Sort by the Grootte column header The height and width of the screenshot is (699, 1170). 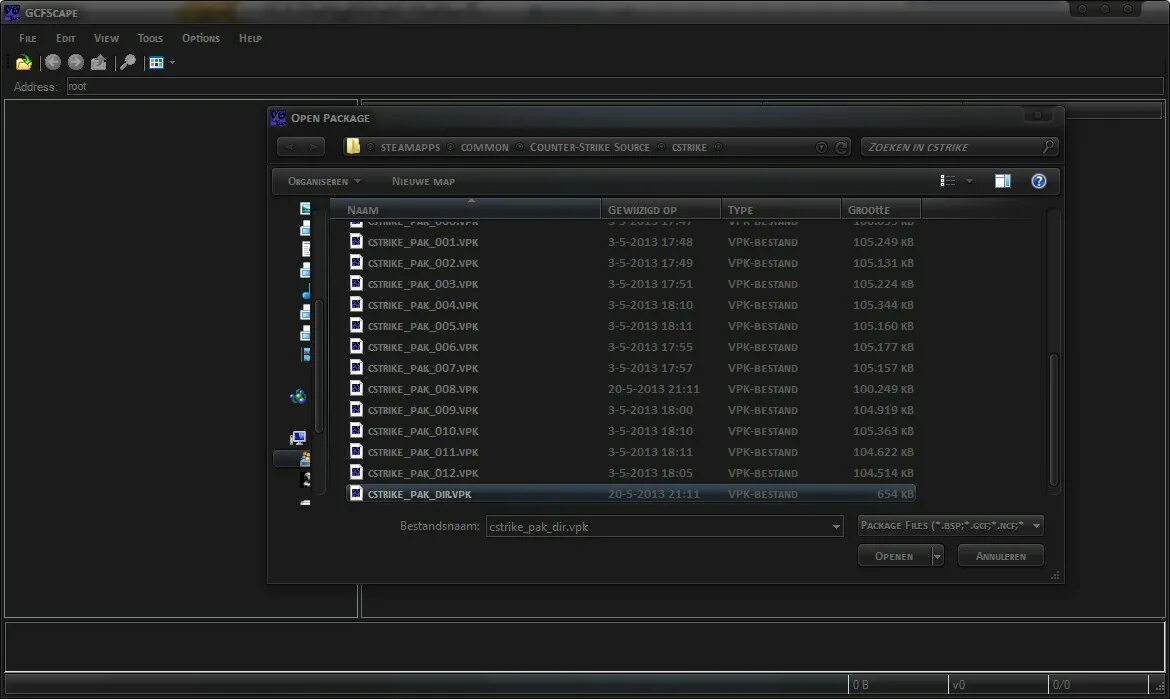click(x=881, y=210)
